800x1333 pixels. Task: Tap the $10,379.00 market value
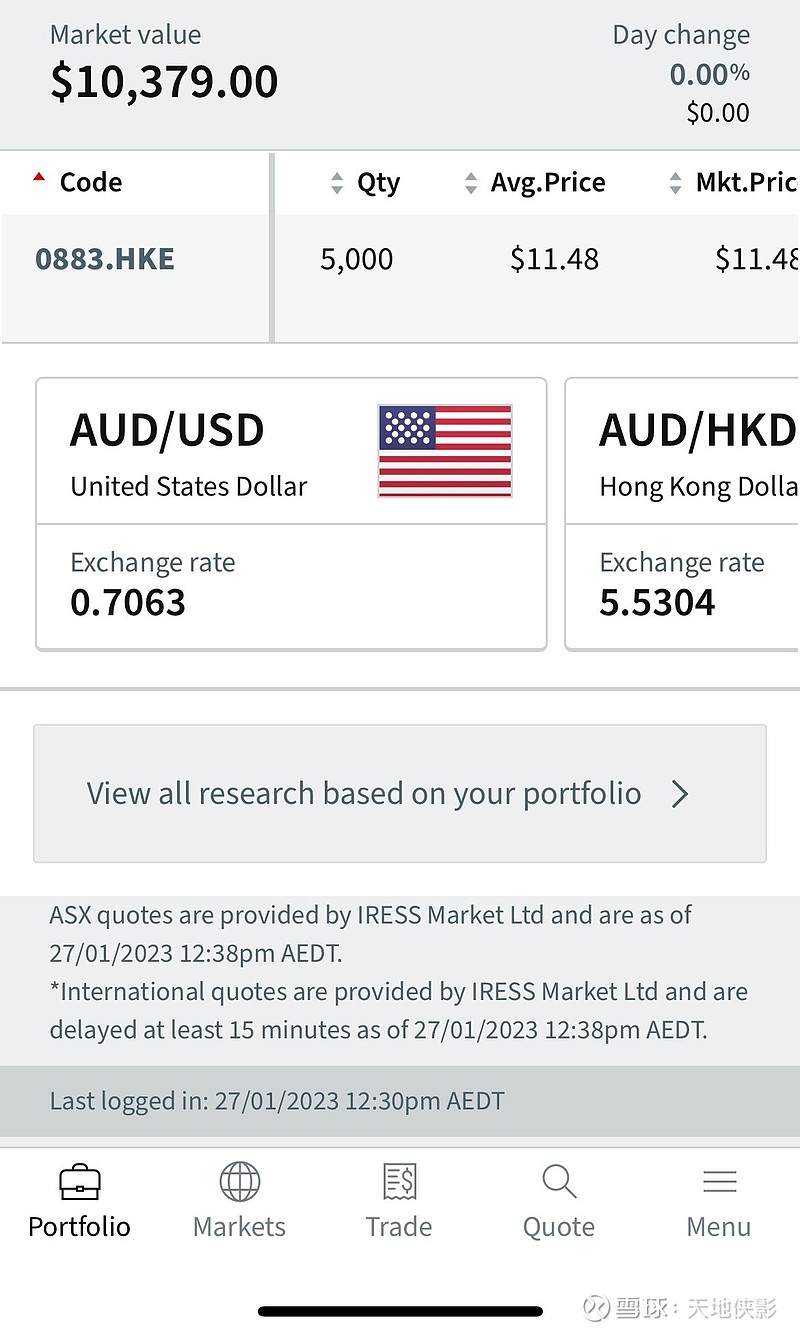coord(164,82)
